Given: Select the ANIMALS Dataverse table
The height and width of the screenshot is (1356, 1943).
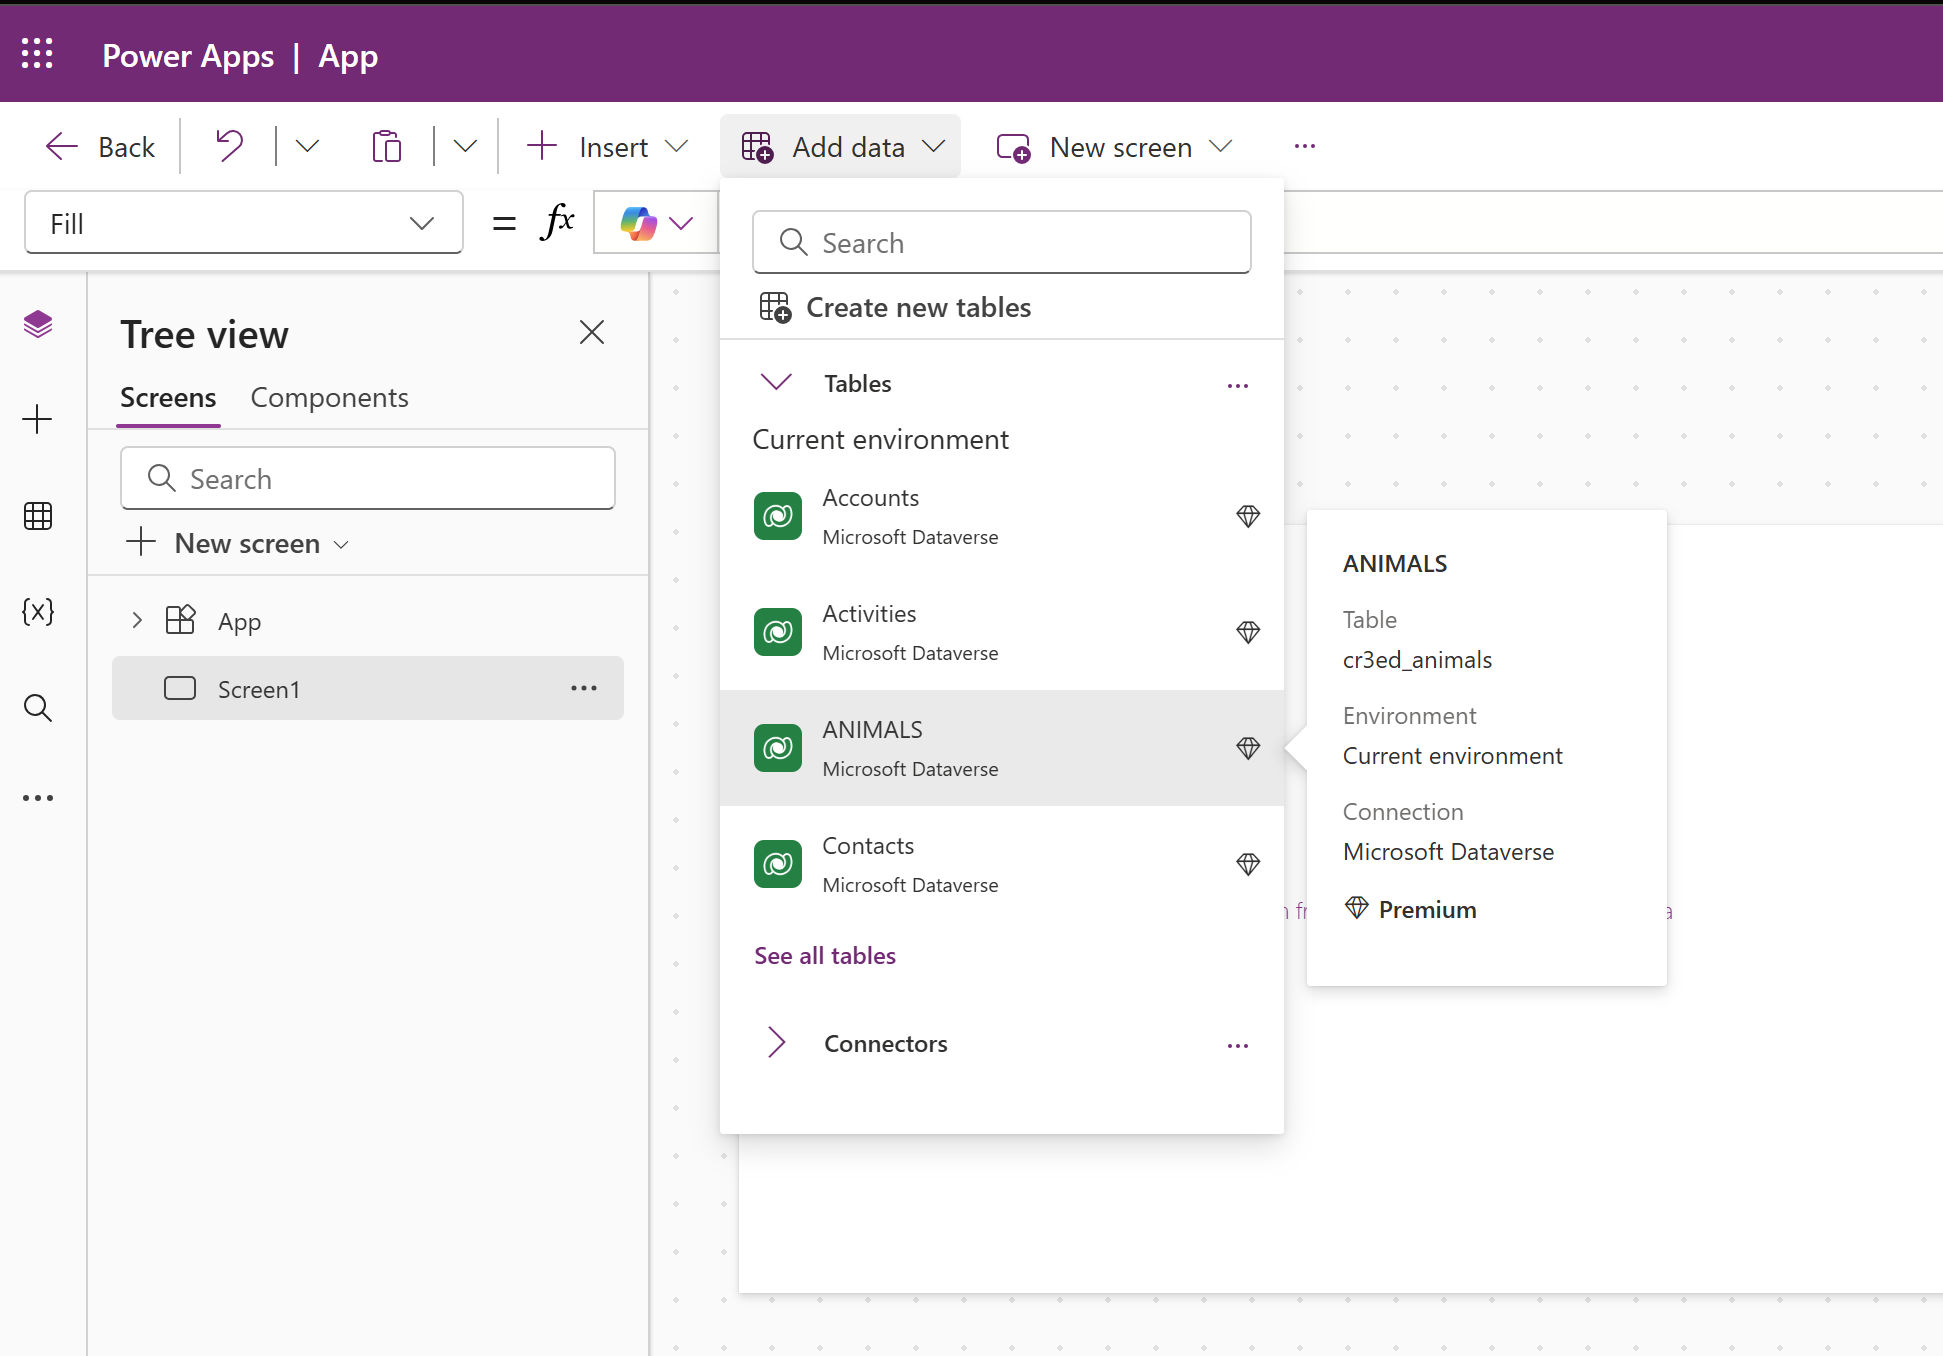Looking at the screenshot, I should click(909, 748).
